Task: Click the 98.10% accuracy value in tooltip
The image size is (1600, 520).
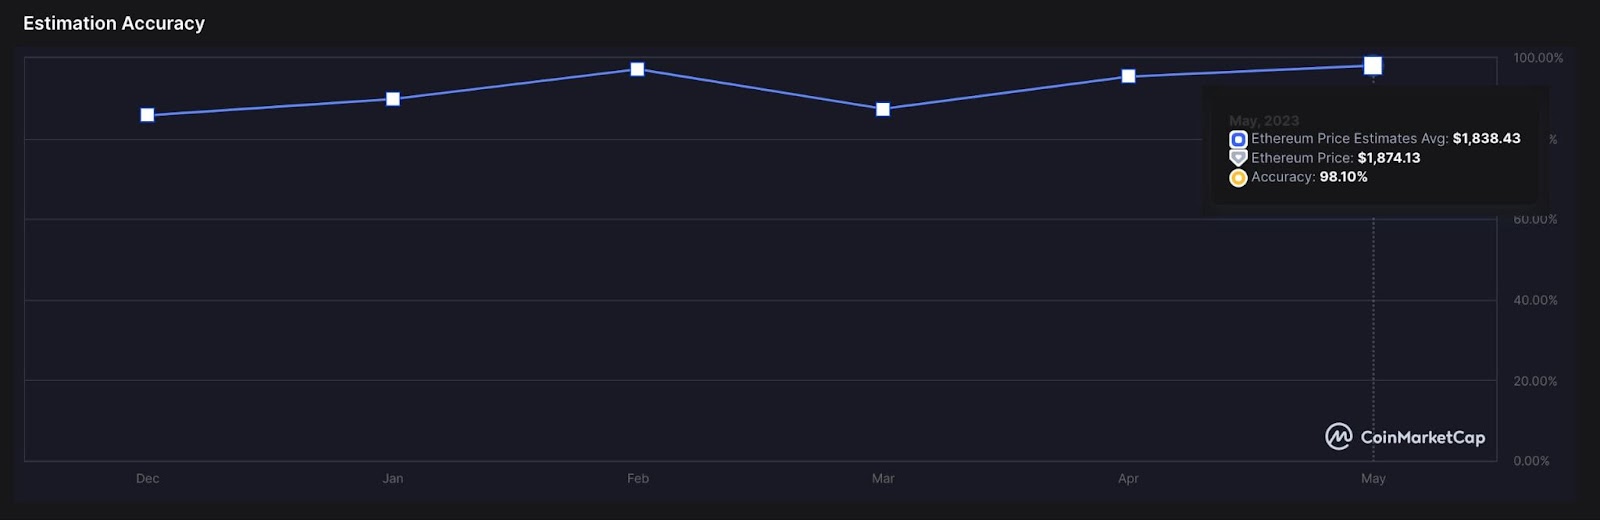Action: [x=1343, y=177]
